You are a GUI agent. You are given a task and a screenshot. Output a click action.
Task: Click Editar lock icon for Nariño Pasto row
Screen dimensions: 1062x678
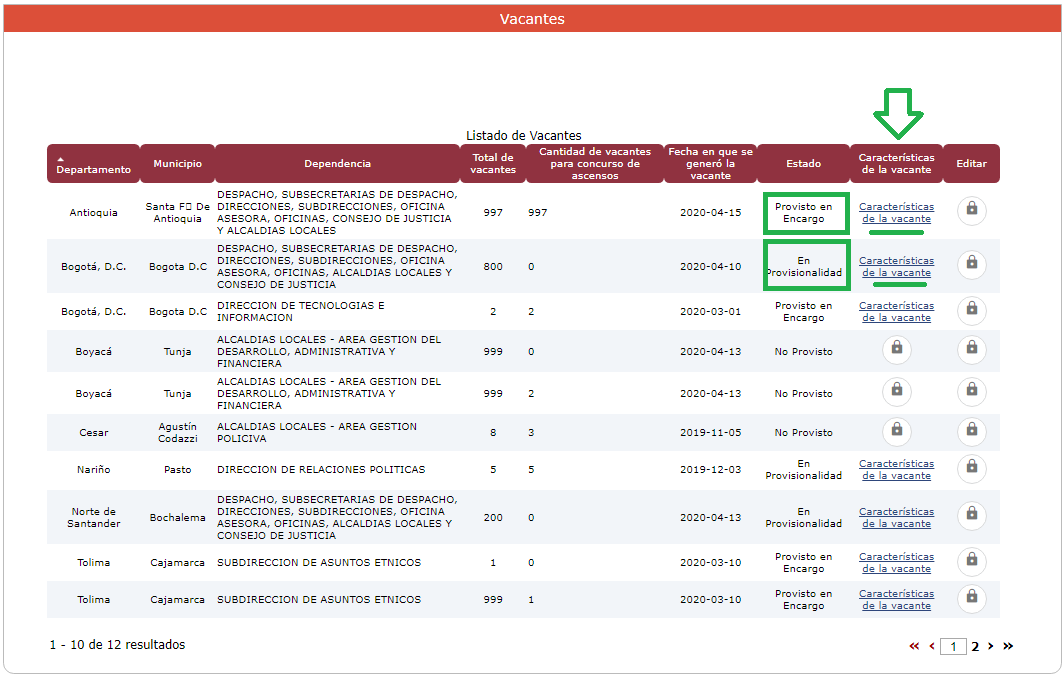pos(971,469)
